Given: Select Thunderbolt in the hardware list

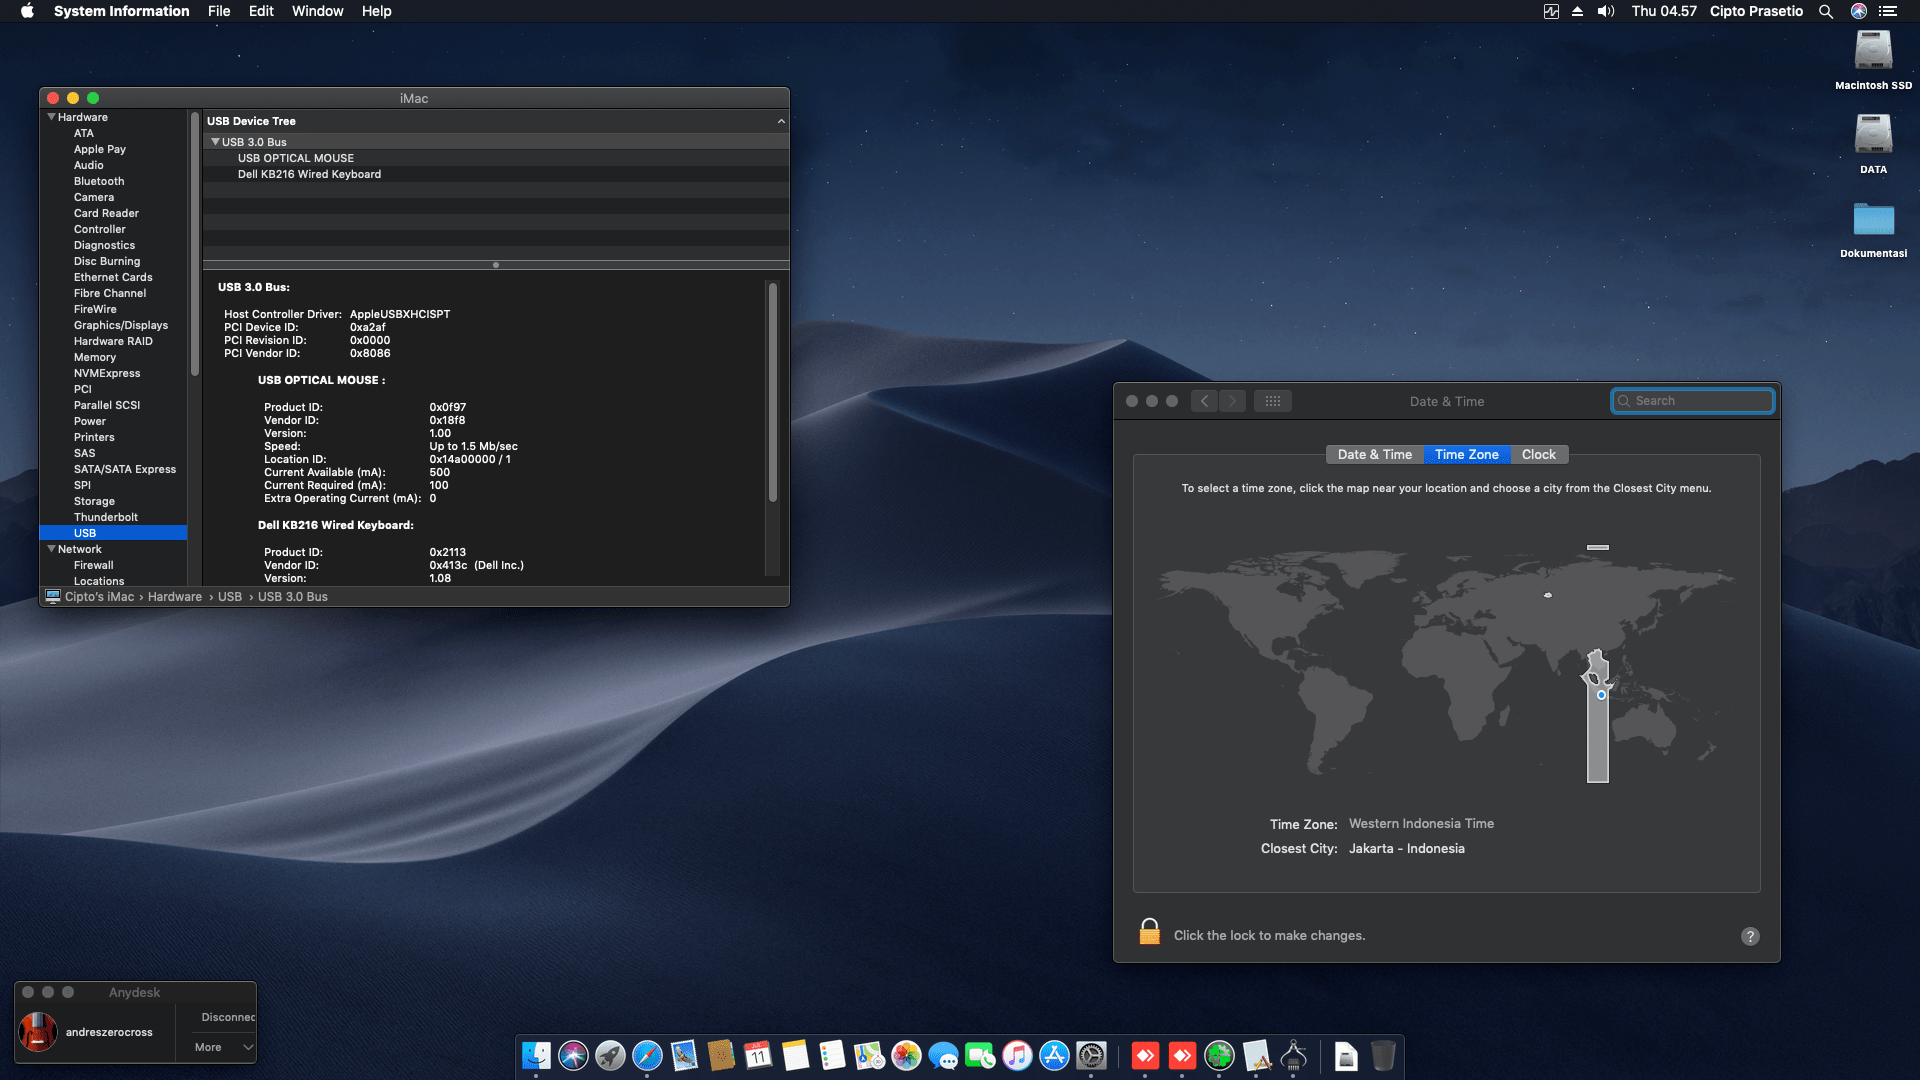Looking at the screenshot, I should tap(106, 517).
